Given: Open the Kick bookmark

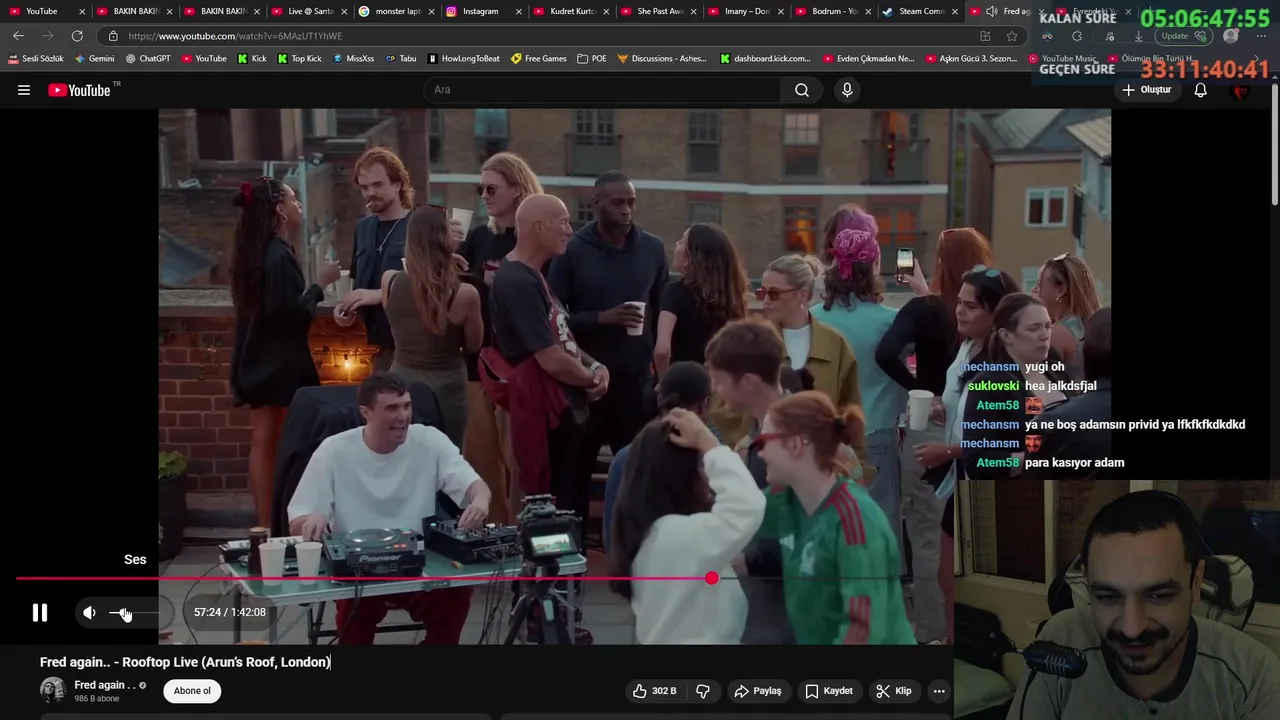Looking at the screenshot, I should [x=252, y=59].
